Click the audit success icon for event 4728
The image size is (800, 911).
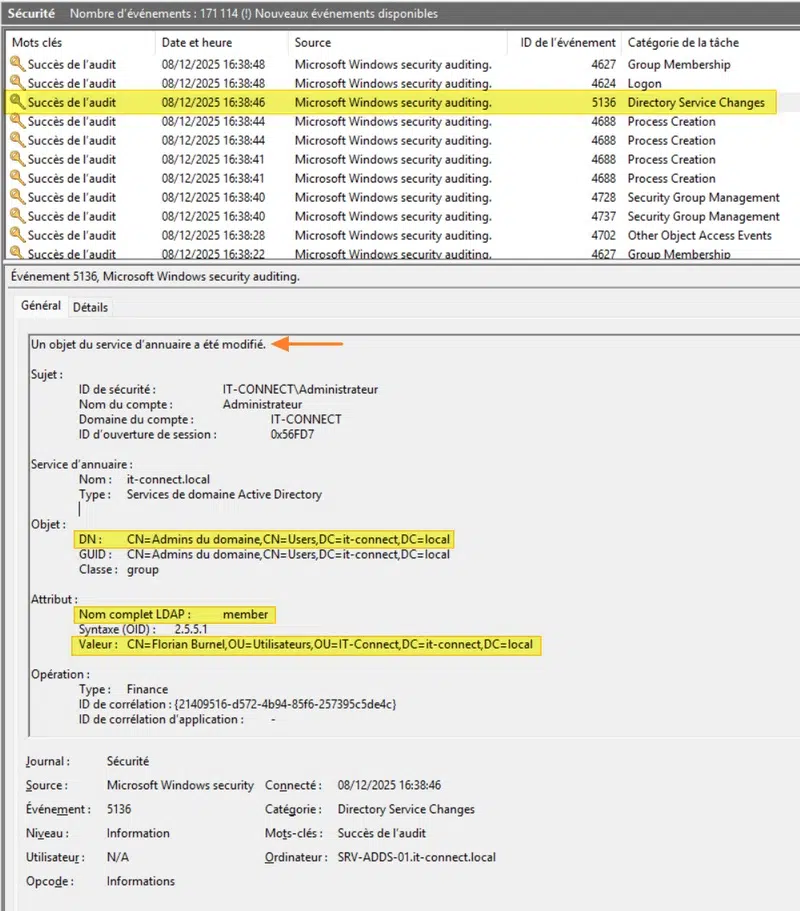pyautogui.click(x=17, y=197)
